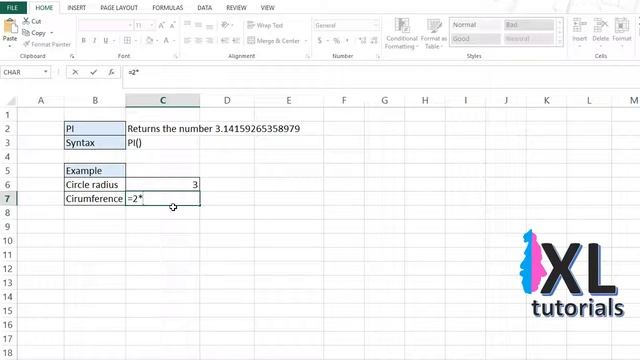Open the Merge & Center dropdown arrow

(306, 40)
